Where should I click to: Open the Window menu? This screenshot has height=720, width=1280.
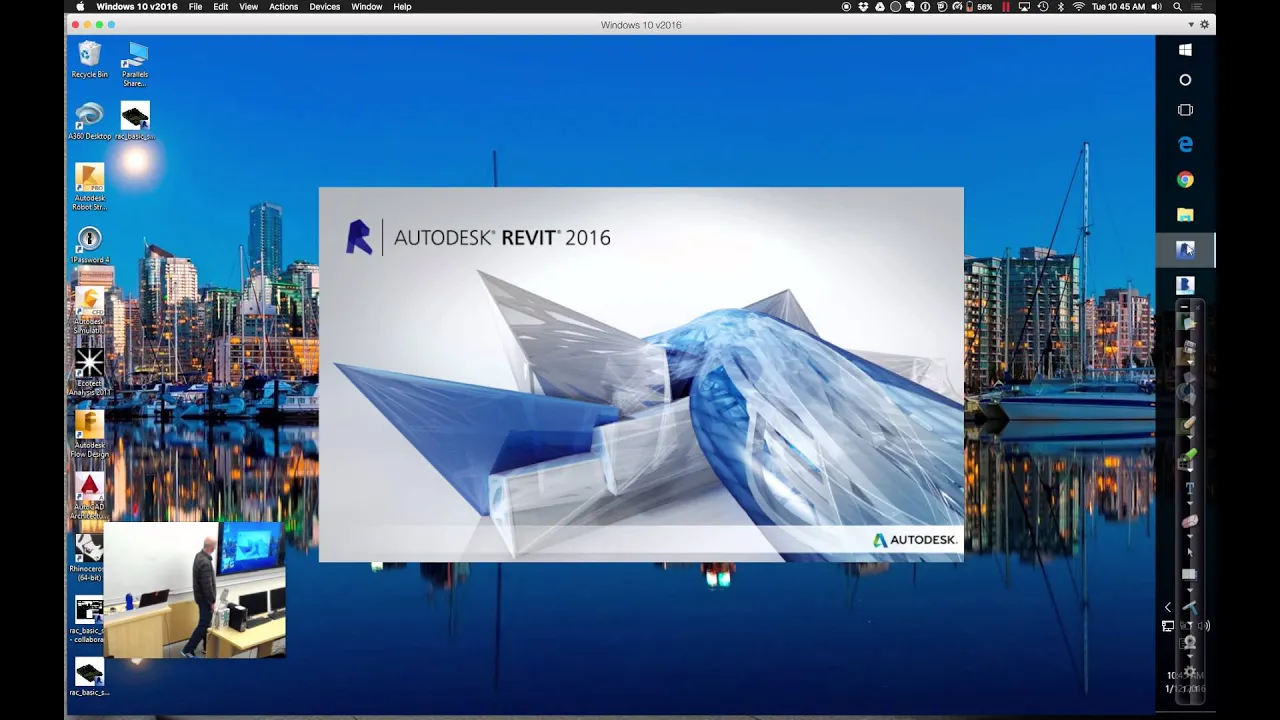(366, 6)
